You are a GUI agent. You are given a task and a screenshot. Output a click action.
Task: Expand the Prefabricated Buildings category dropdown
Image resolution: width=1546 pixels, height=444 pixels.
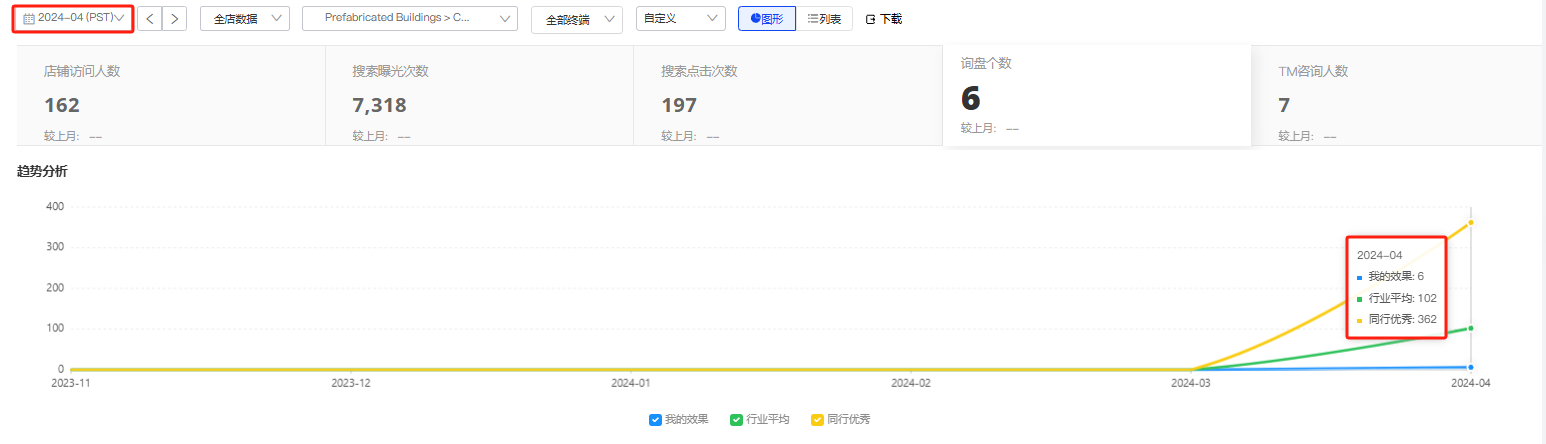(409, 18)
